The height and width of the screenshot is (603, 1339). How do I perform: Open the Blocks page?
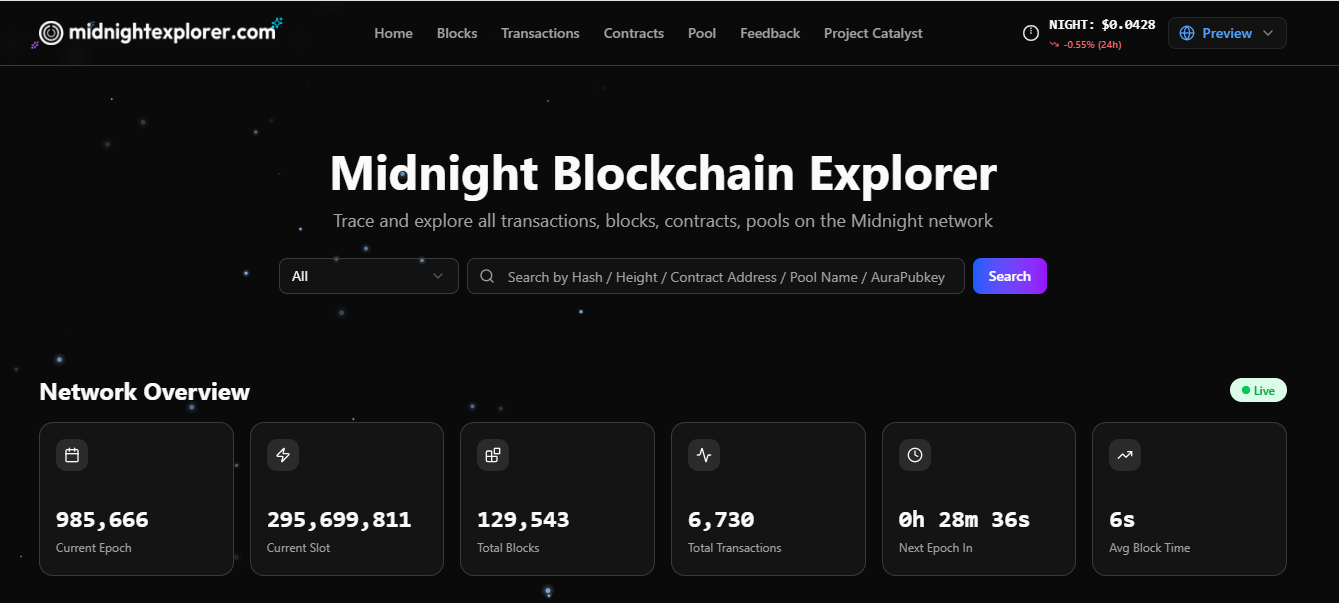[x=457, y=33]
